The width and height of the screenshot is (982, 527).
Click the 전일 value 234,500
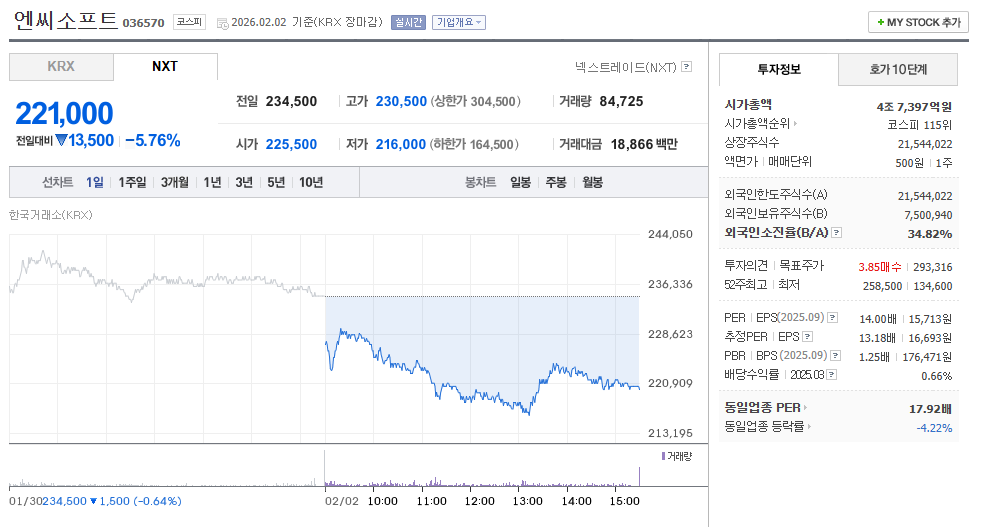(x=291, y=102)
